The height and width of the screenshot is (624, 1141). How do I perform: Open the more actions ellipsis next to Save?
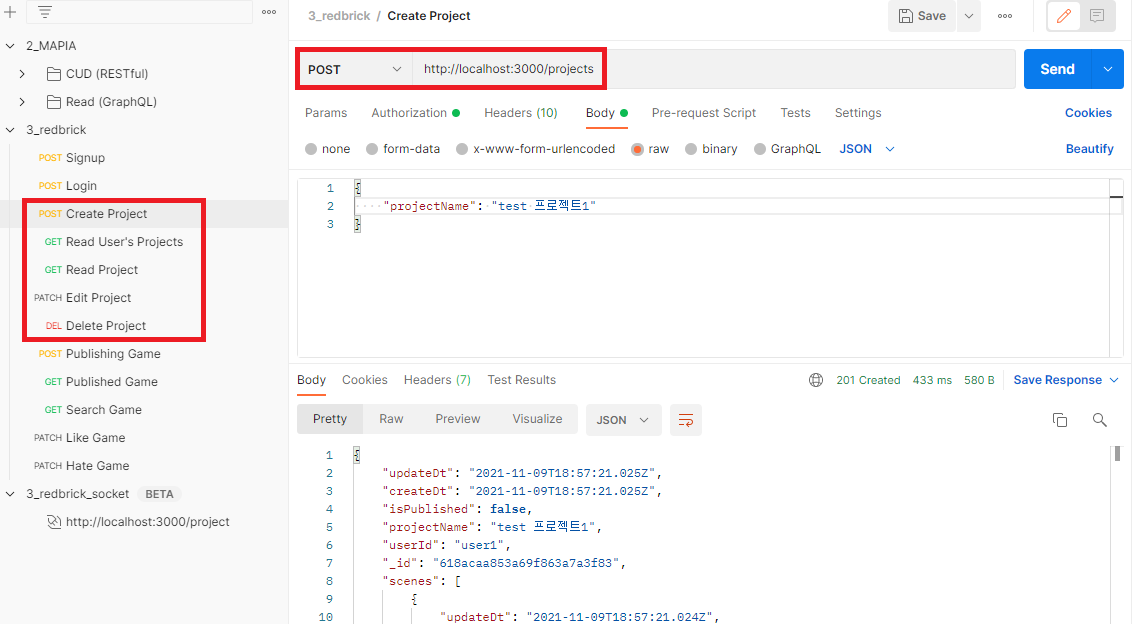(x=1005, y=16)
